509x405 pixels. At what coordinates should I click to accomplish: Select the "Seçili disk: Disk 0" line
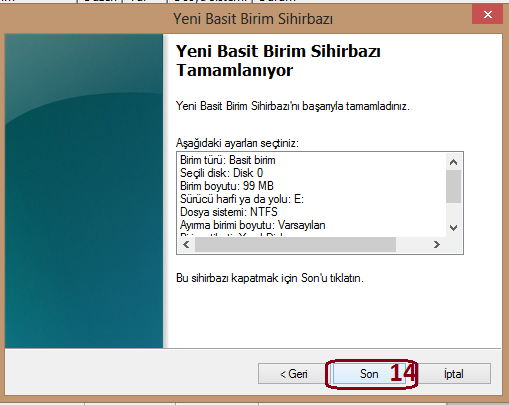pos(221,173)
